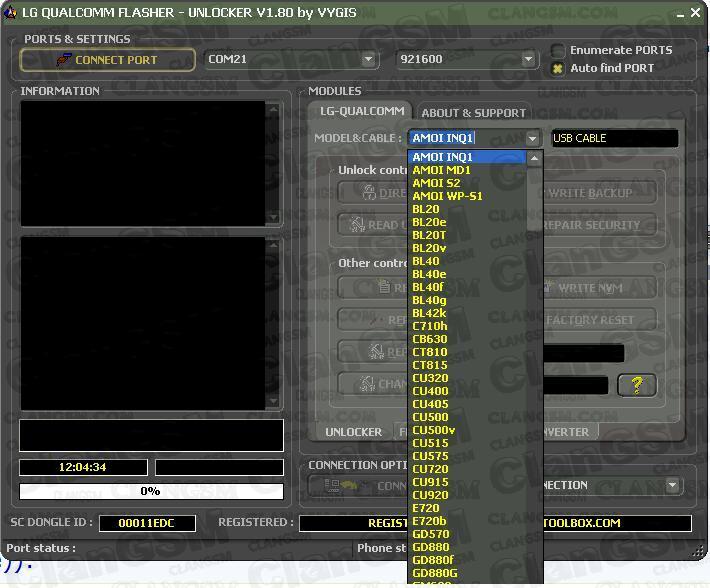Select BL20v in the model list
This screenshot has width=710, height=588.
tap(467, 248)
